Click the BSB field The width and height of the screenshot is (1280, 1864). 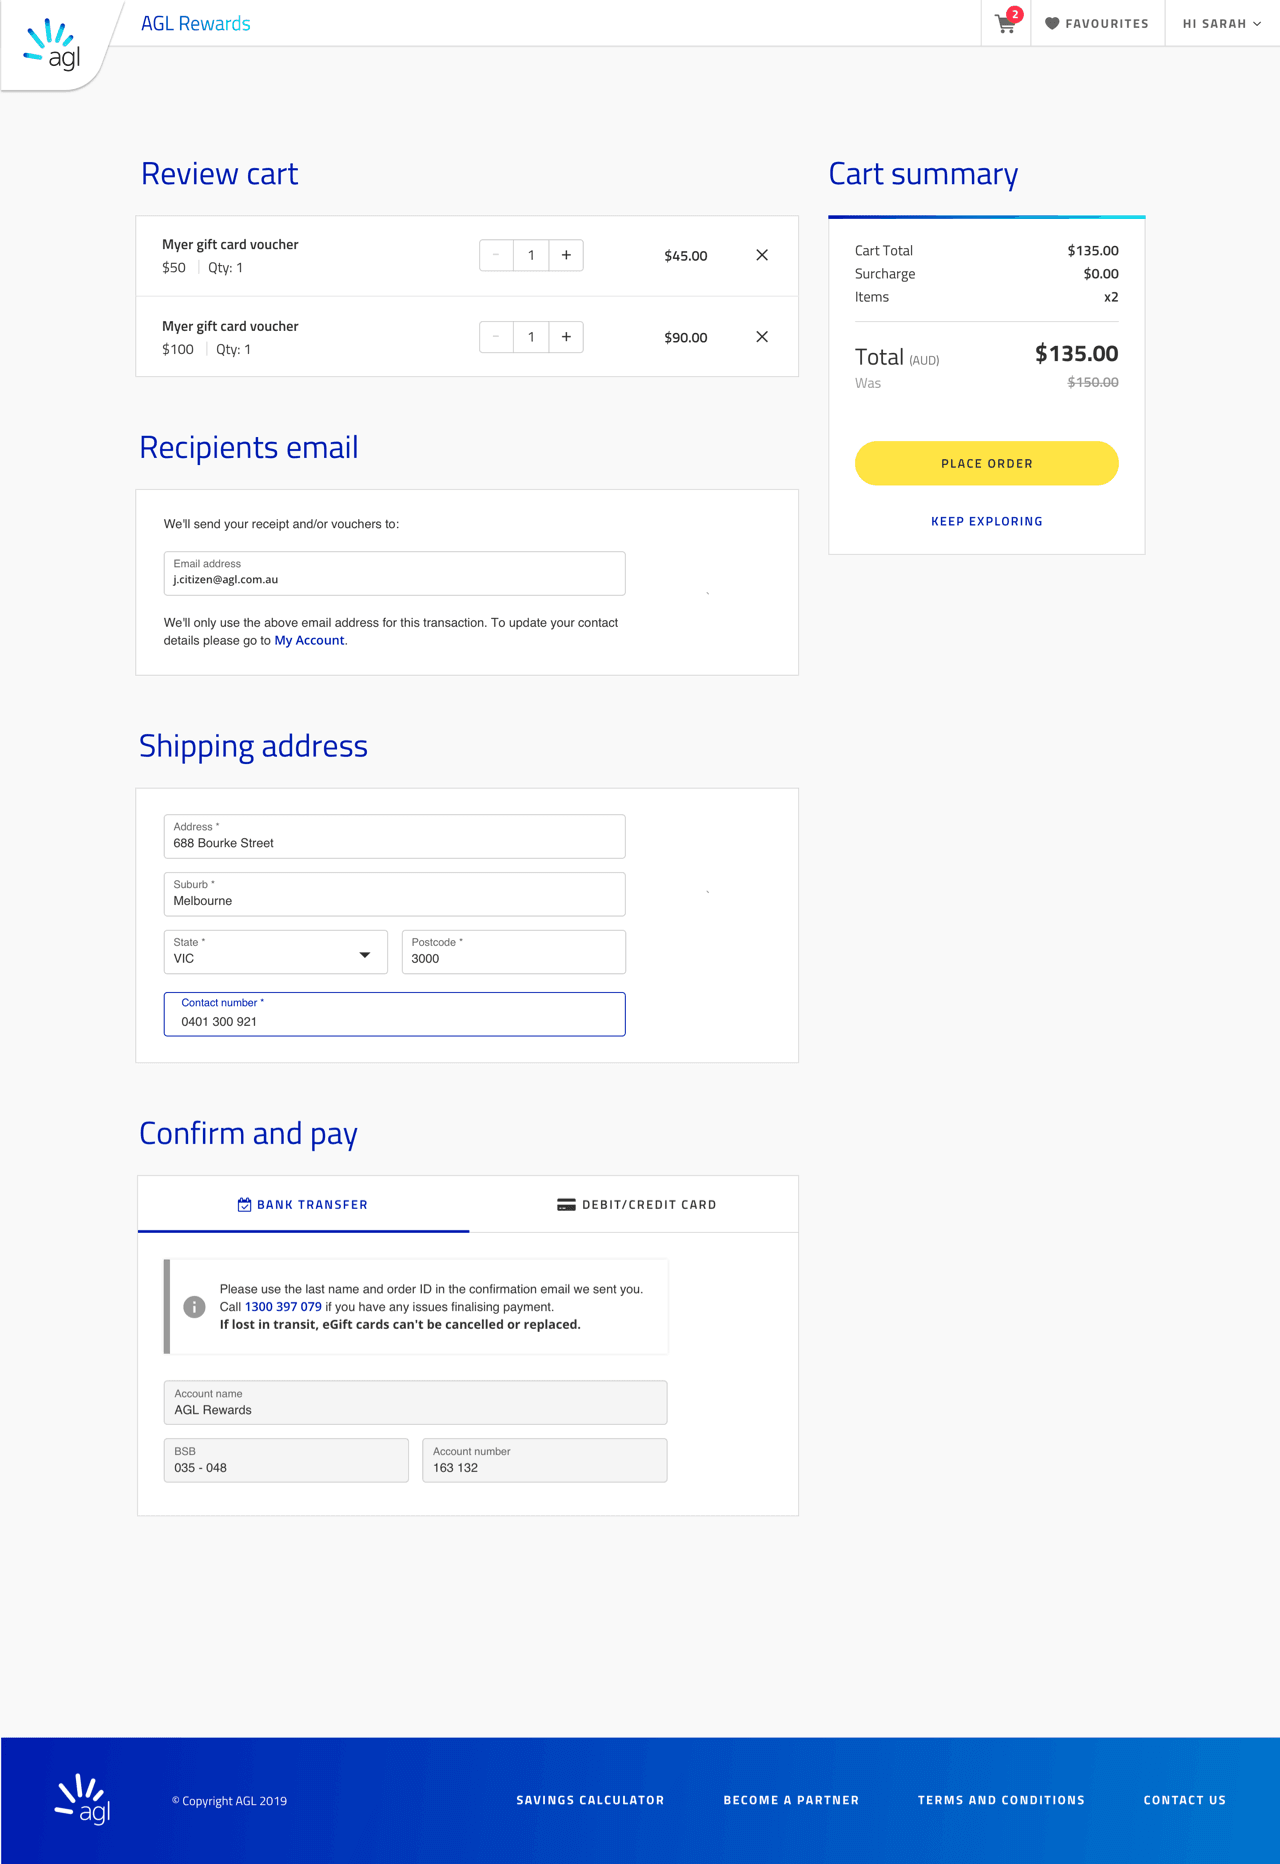point(286,1460)
